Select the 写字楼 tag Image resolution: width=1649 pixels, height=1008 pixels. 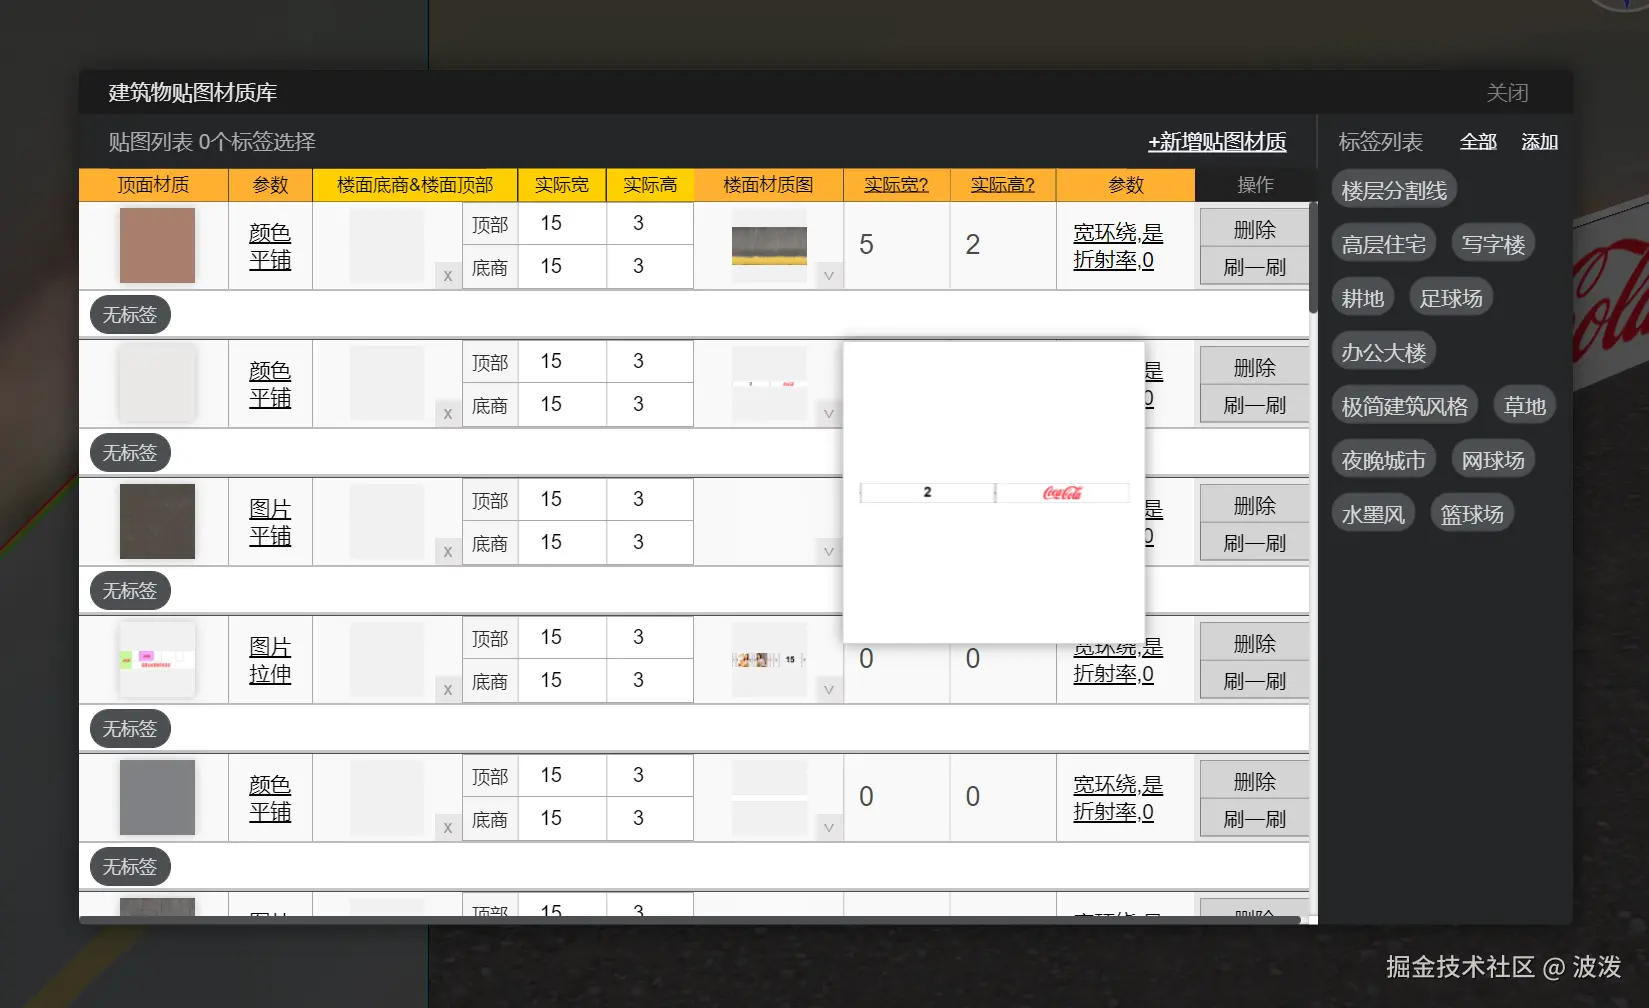(1493, 244)
